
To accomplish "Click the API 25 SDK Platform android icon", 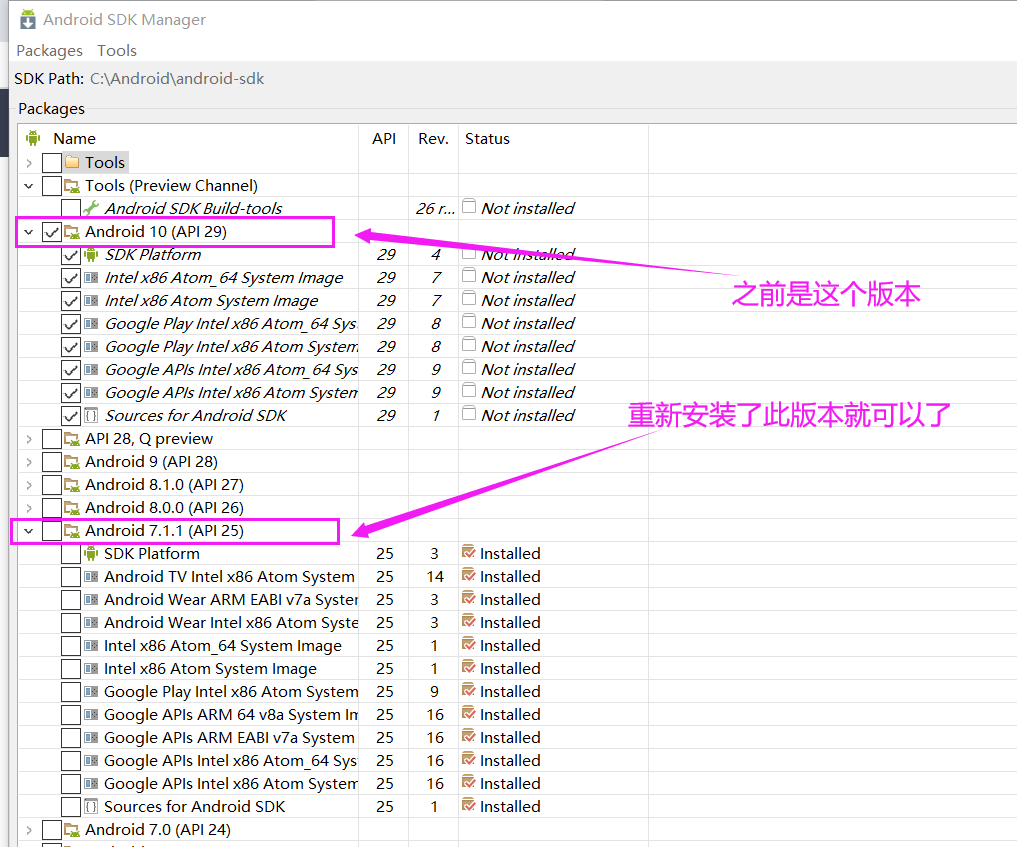I will click(91, 553).
